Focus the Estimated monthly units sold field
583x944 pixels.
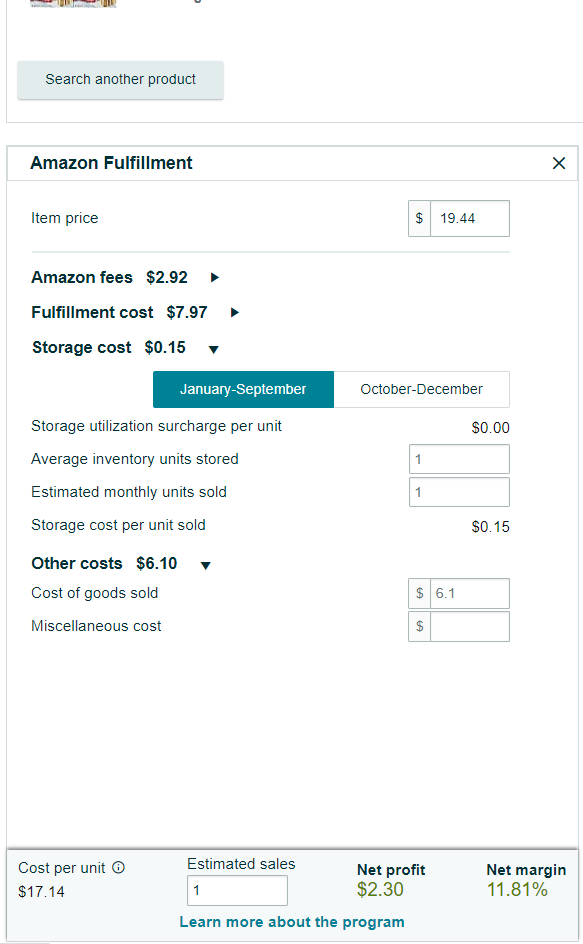click(x=459, y=492)
